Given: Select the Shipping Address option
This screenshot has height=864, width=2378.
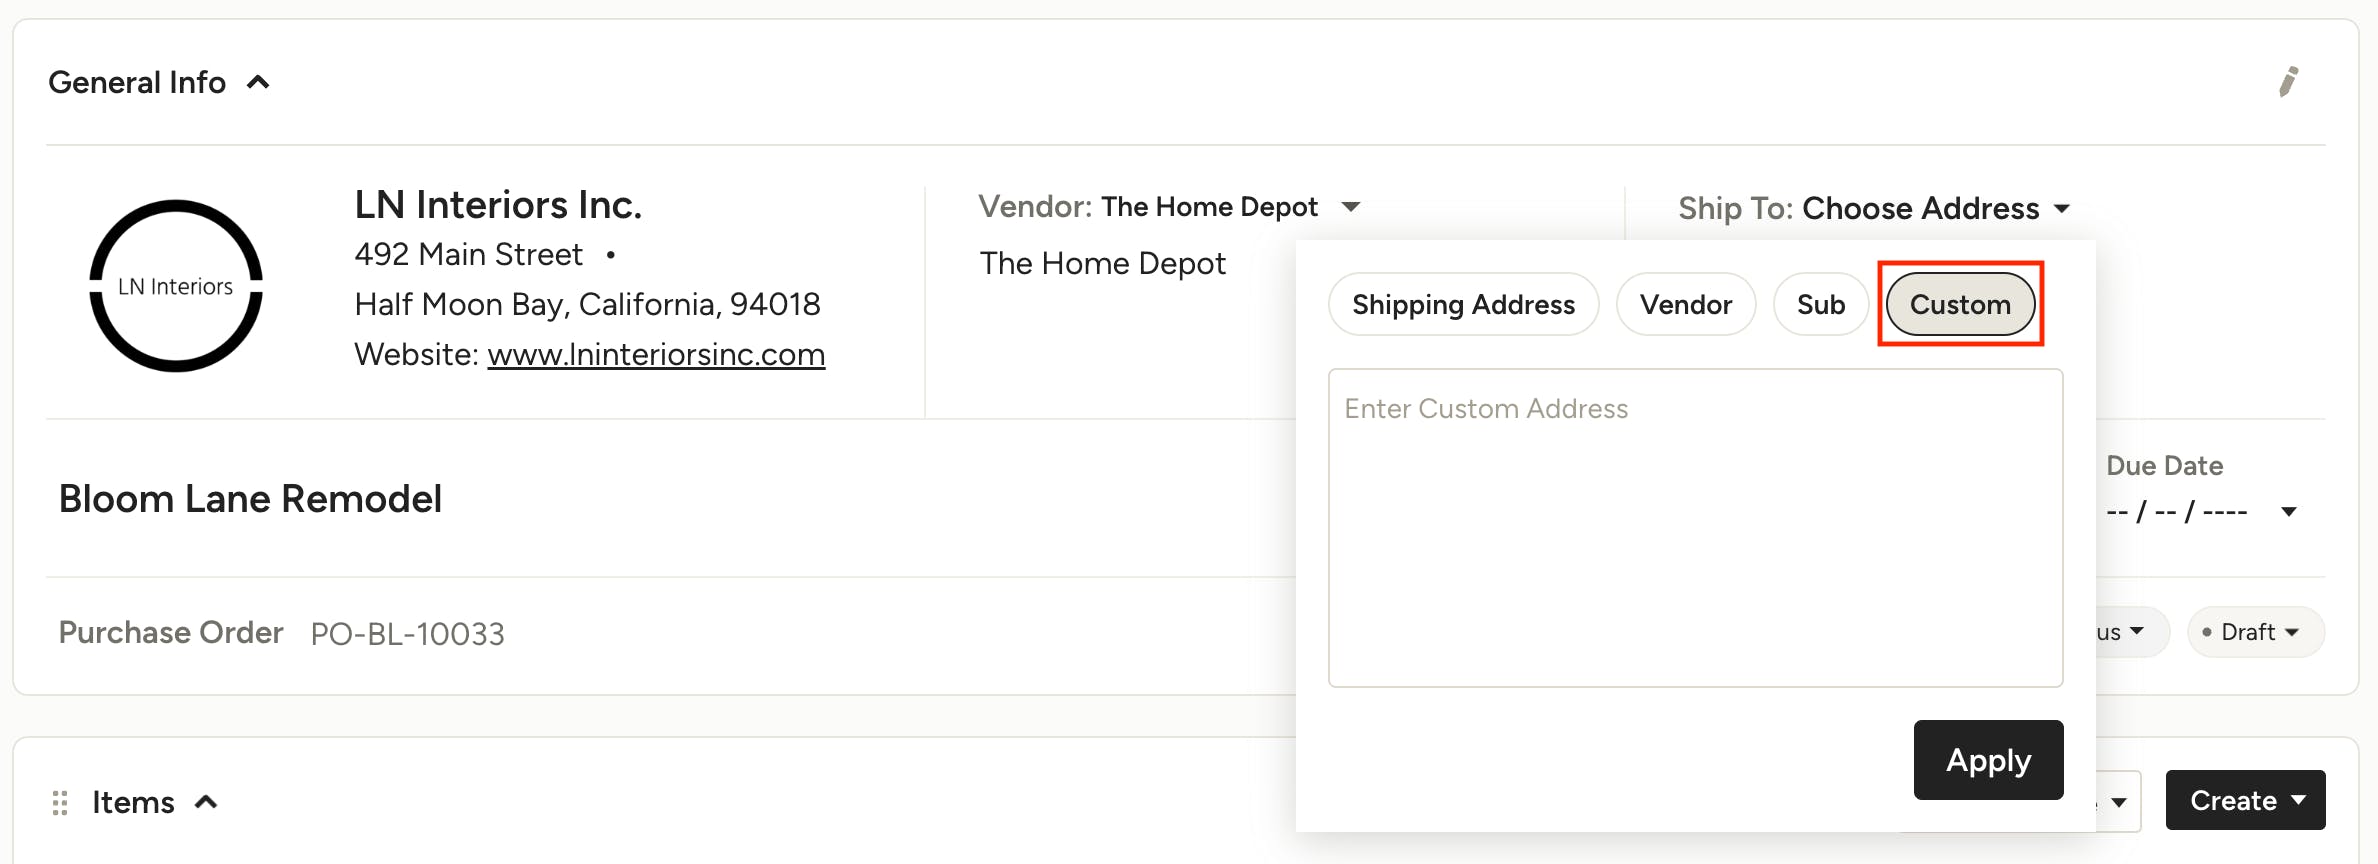Looking at the screenshot, I should pyautogui.click(x=1463, y=304).
